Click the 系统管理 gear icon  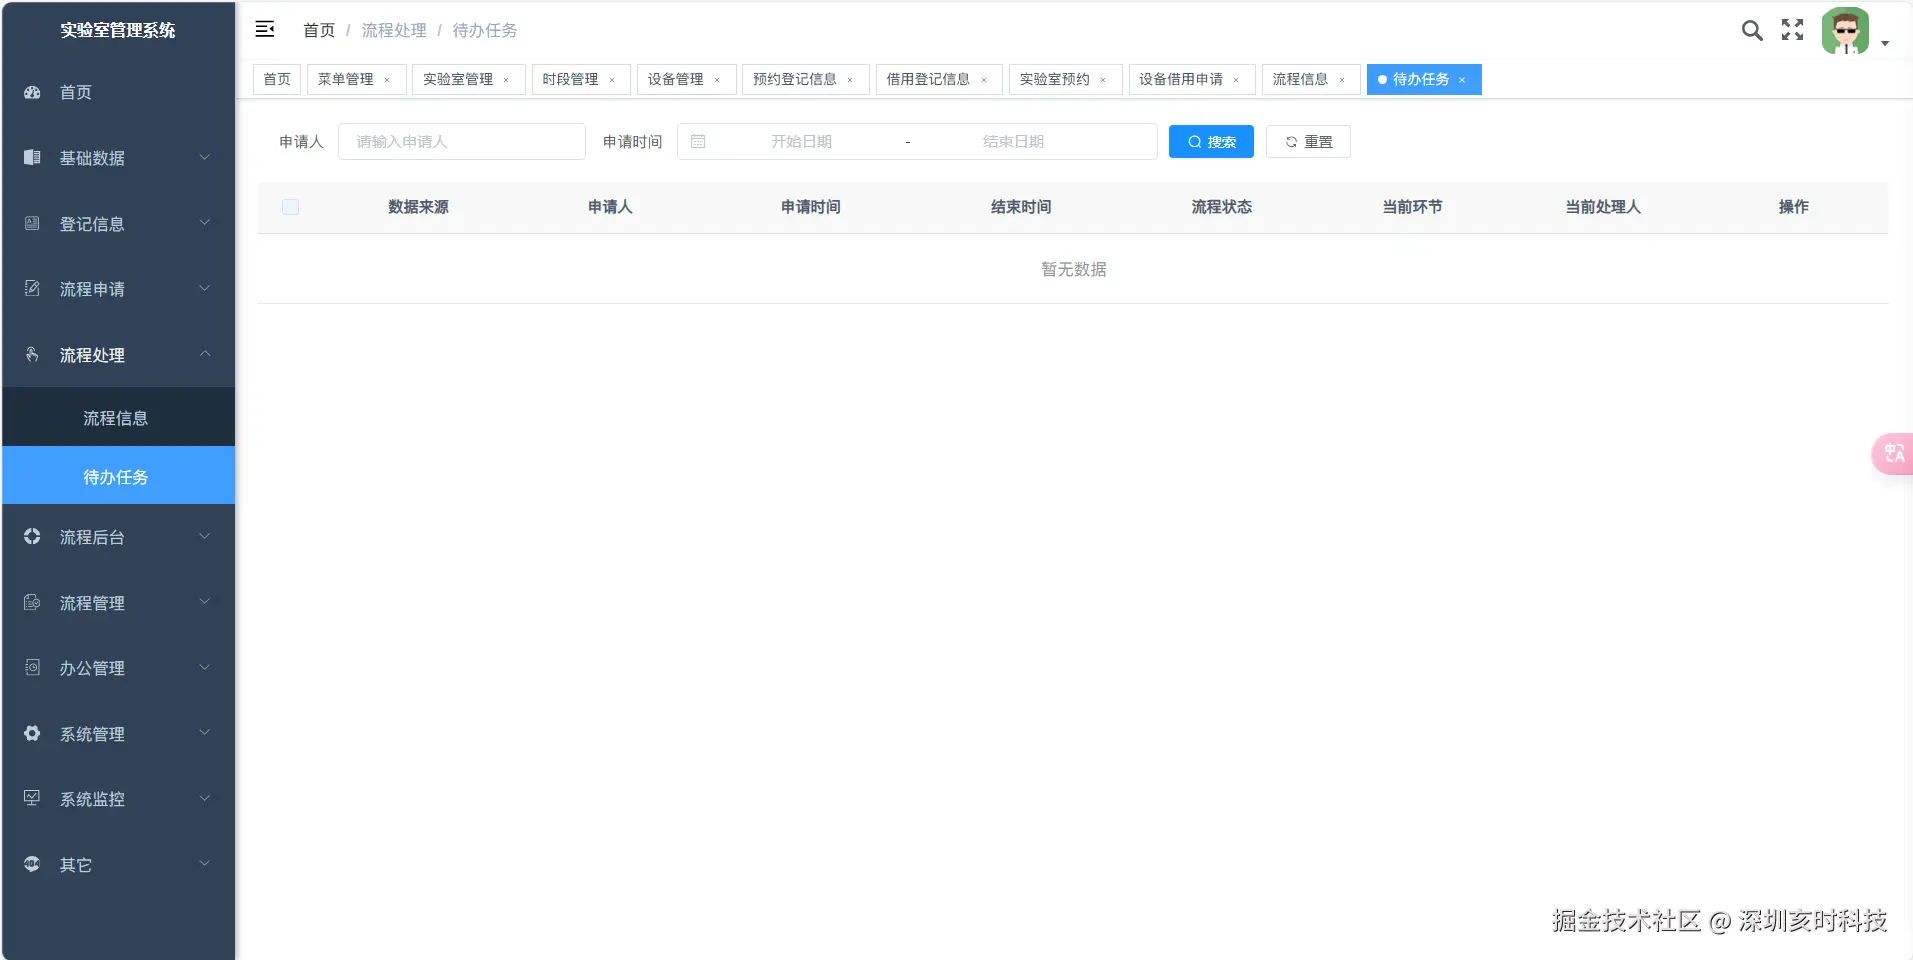[32, 733]
